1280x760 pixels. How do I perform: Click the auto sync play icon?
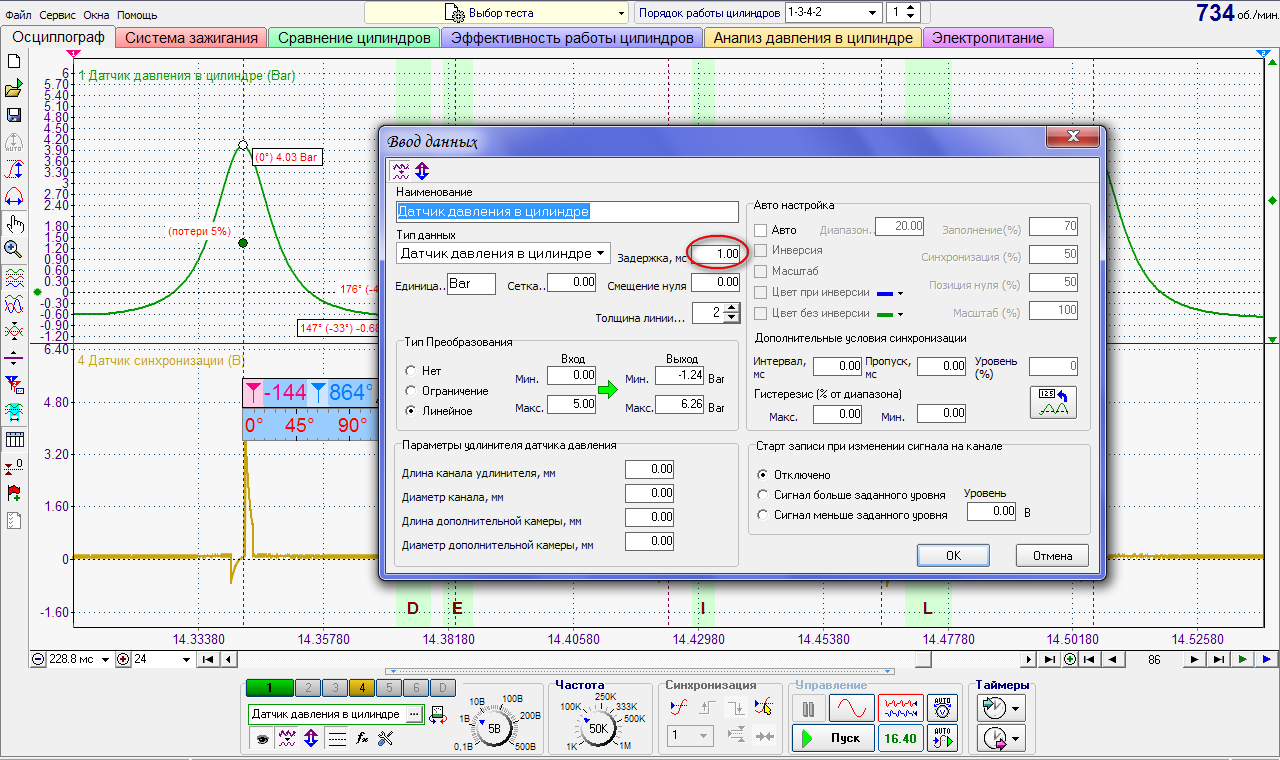click(942, 738)
